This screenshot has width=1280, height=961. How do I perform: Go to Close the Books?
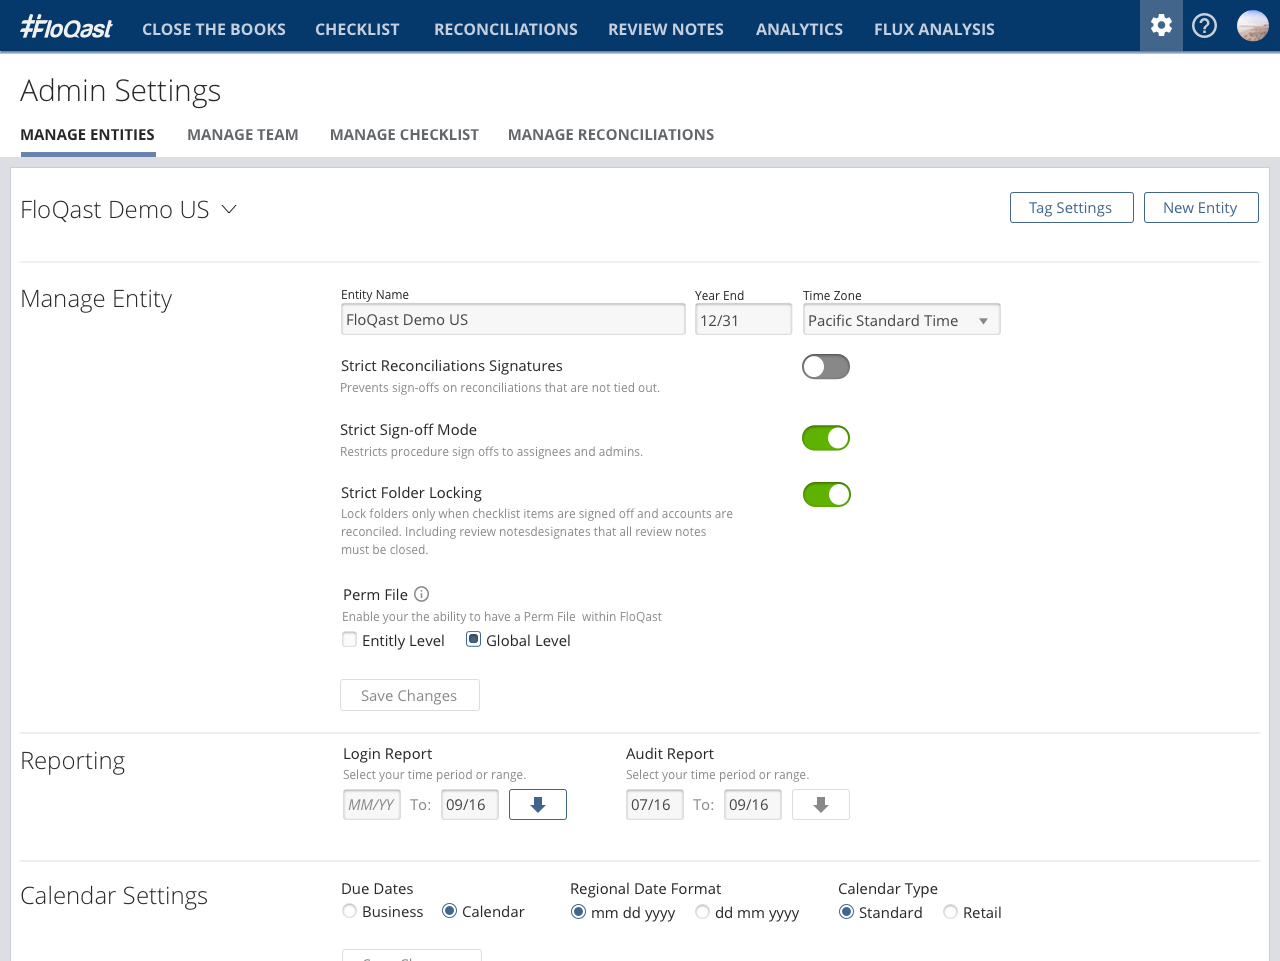coord(214,29)
